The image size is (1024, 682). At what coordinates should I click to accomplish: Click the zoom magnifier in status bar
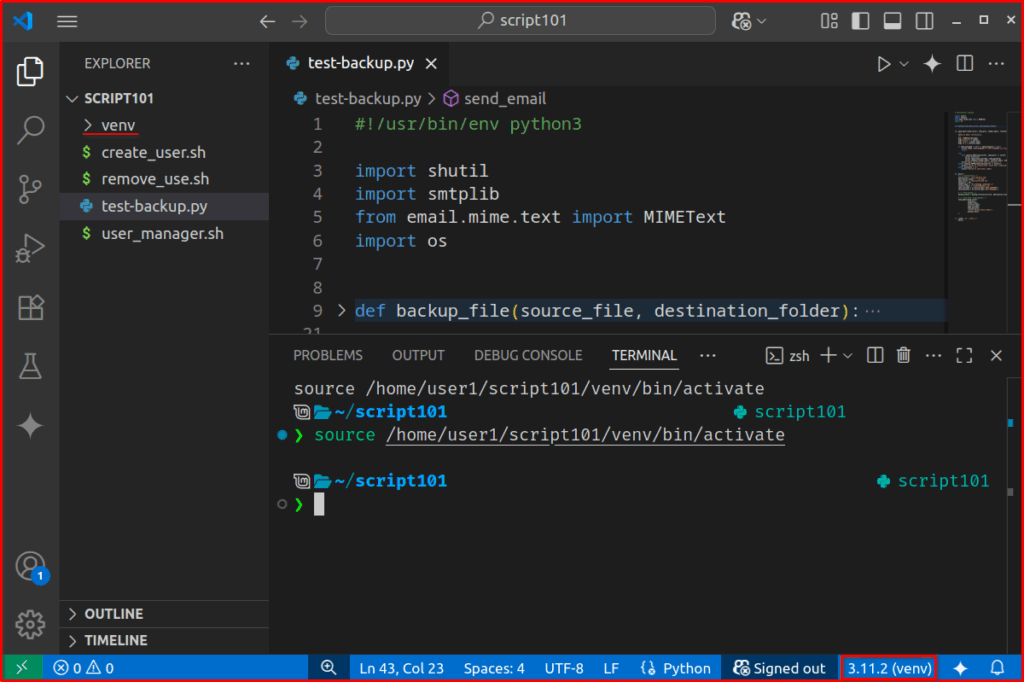(328, 668)
